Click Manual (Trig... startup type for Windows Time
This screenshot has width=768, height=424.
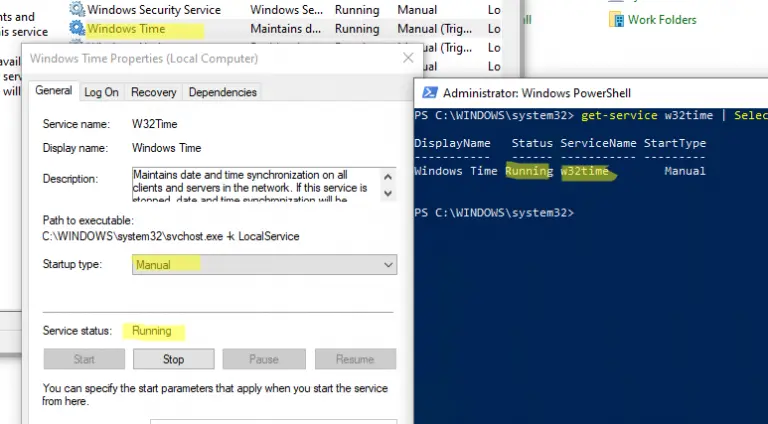click(434, 29)
